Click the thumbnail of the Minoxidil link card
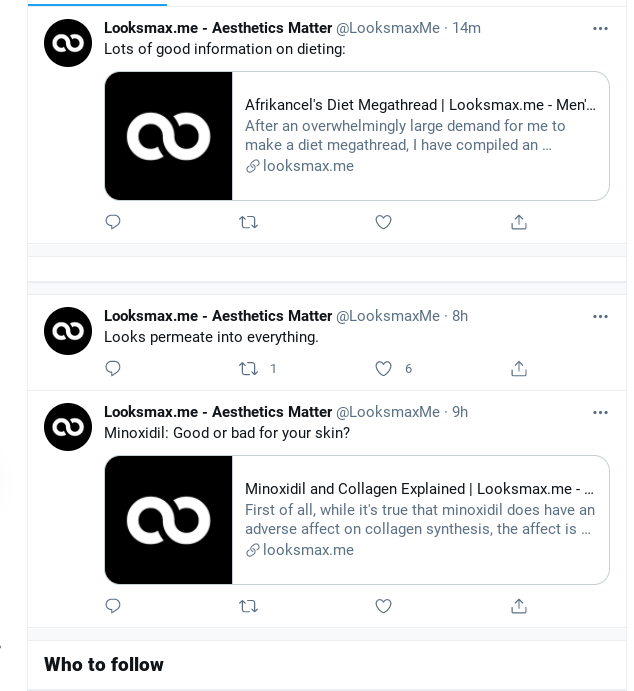Viewport: 634px width, 691px height. [169, 520]
